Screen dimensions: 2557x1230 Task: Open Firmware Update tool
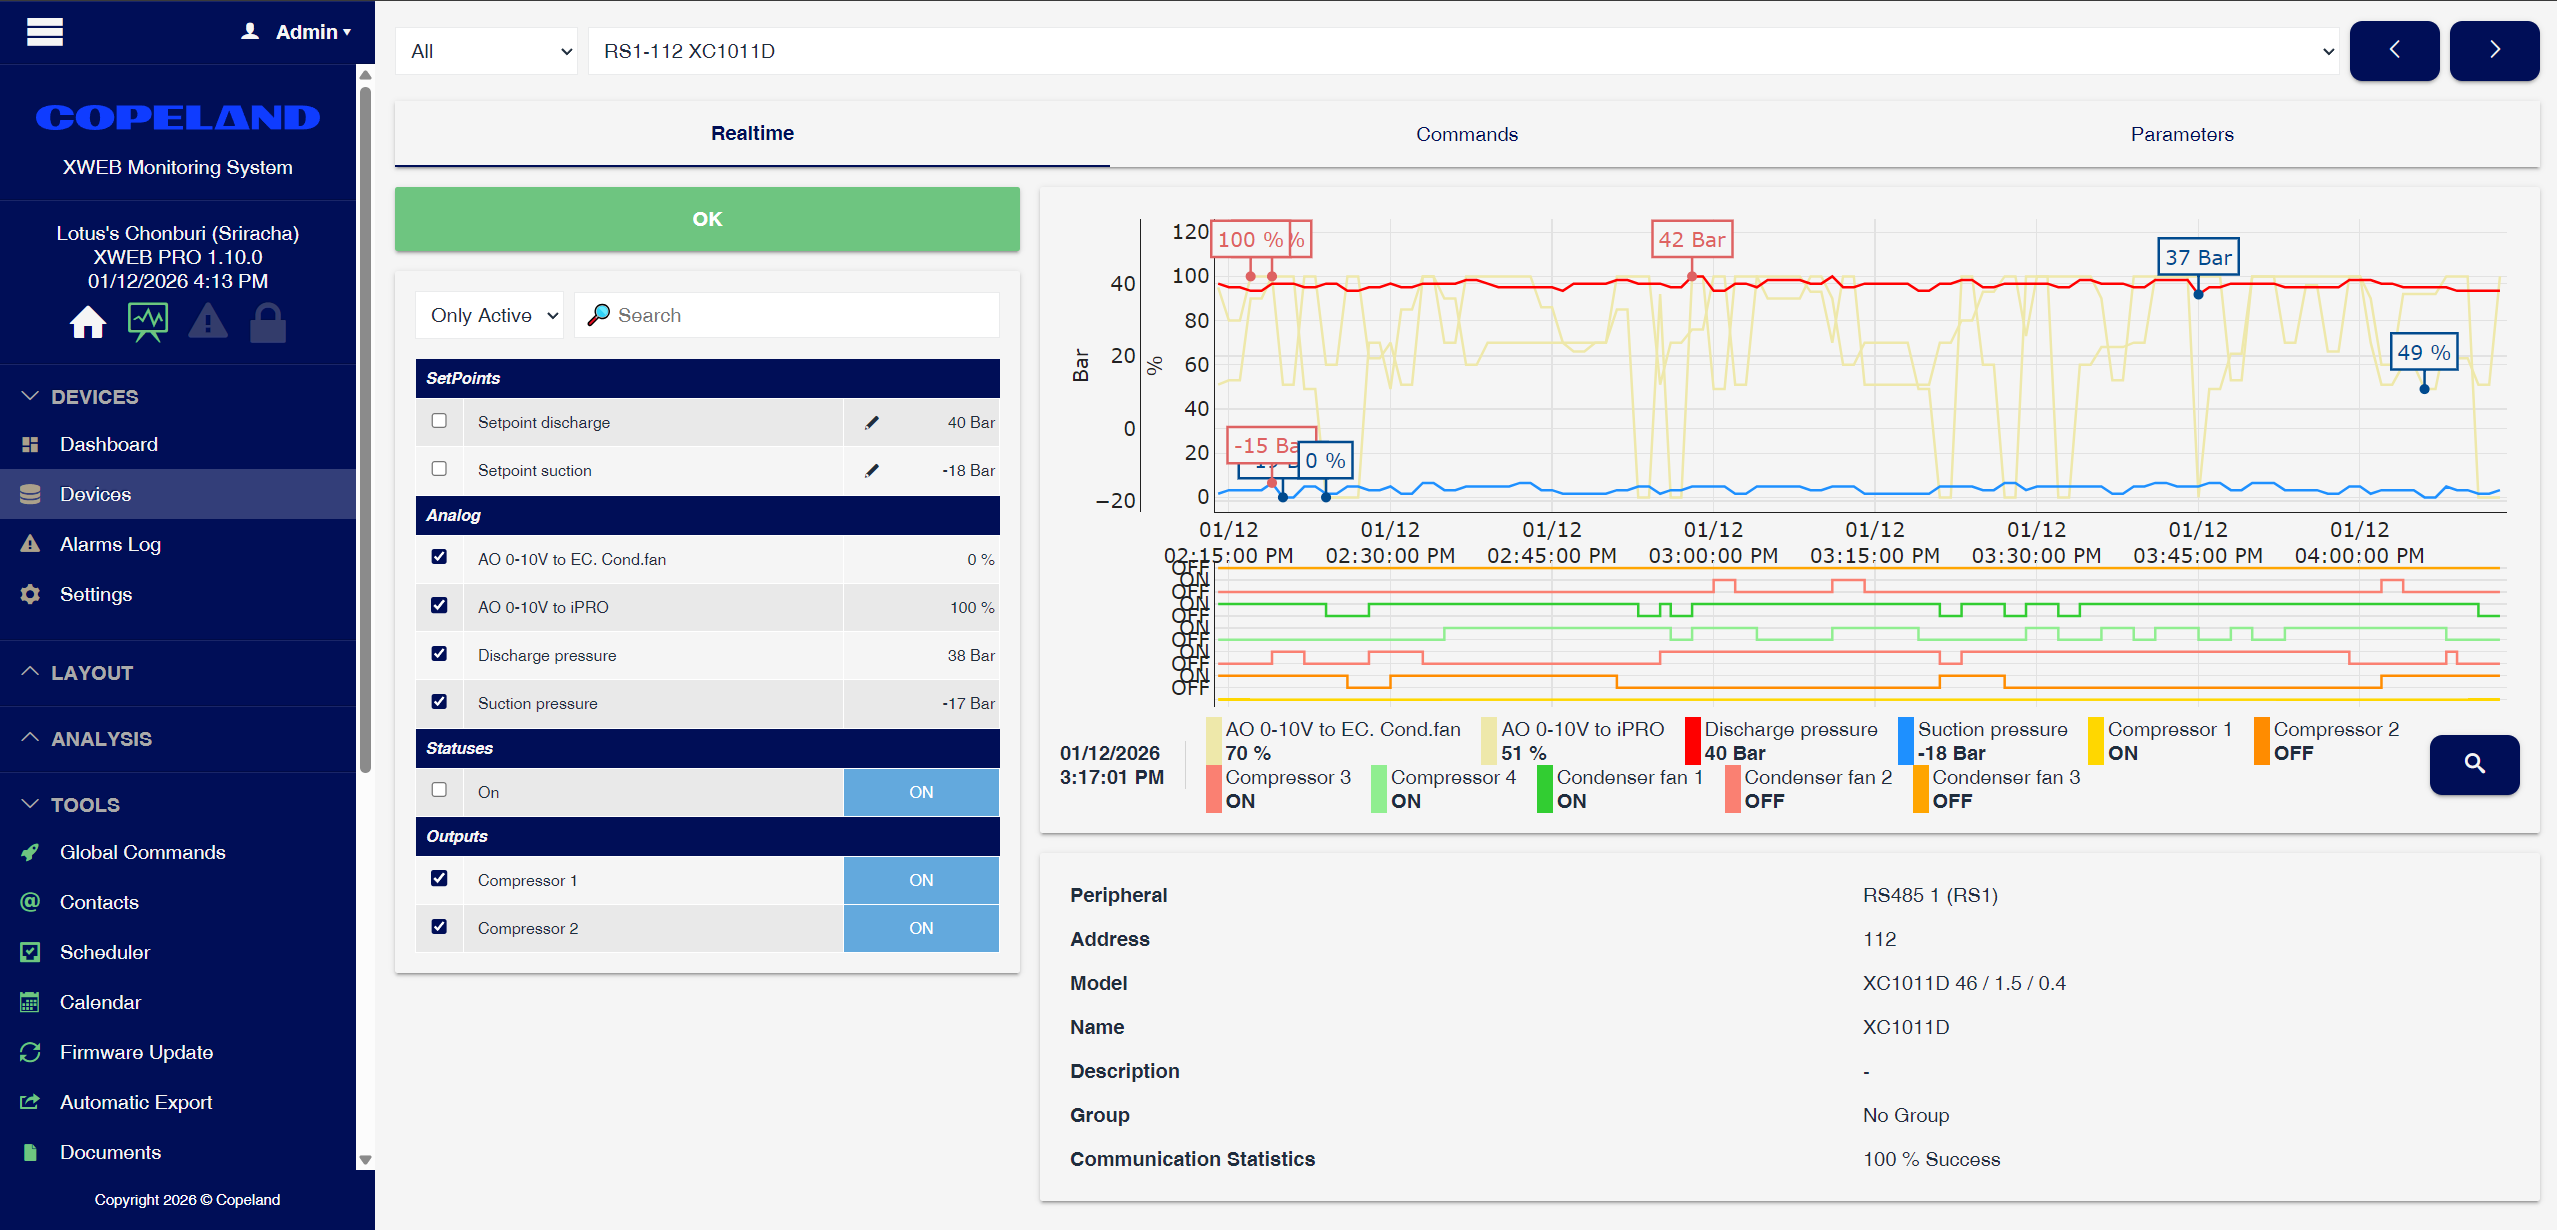[x=136, y=1052]
